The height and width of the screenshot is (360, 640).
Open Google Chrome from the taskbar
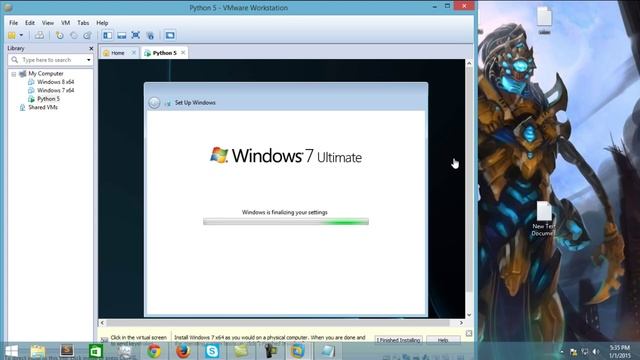(x=154, y=351)
